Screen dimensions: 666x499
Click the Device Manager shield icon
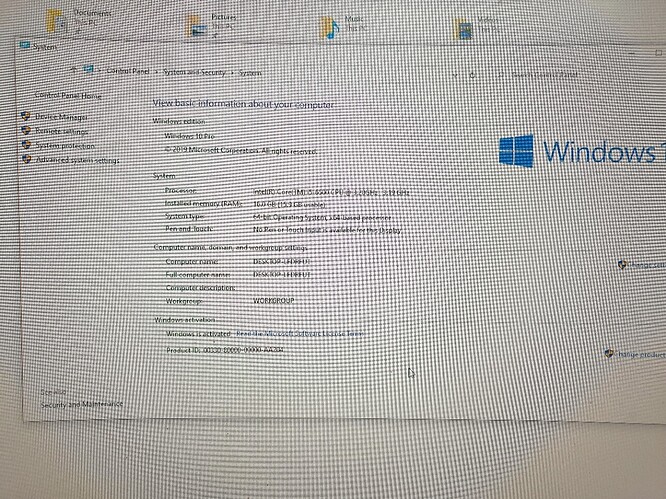tap(26, 116)
